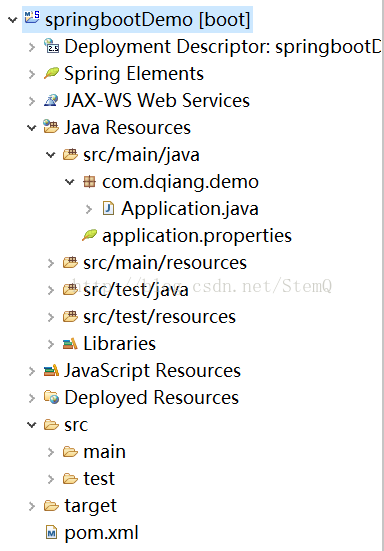
Task: Collapse the Java Resources node
Action: coord(32,128)
